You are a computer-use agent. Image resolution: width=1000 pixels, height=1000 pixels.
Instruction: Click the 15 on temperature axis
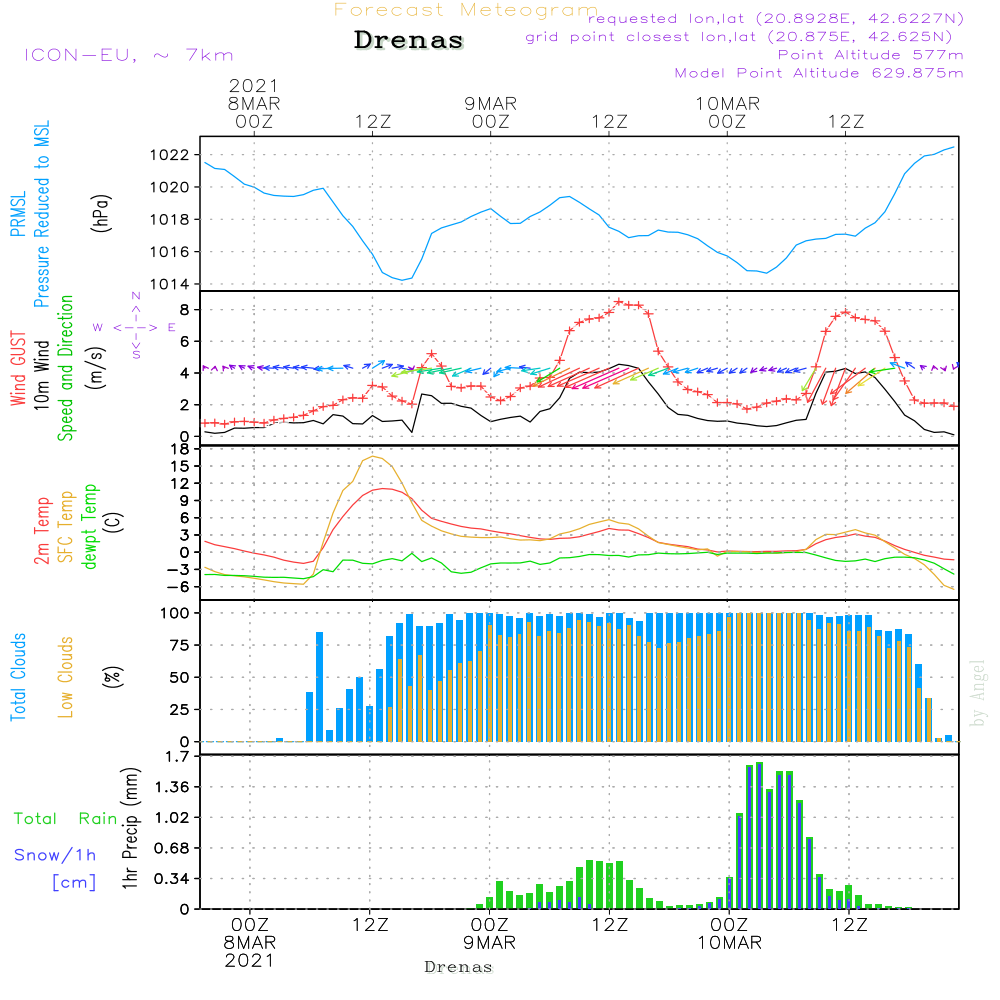[180, 466]
